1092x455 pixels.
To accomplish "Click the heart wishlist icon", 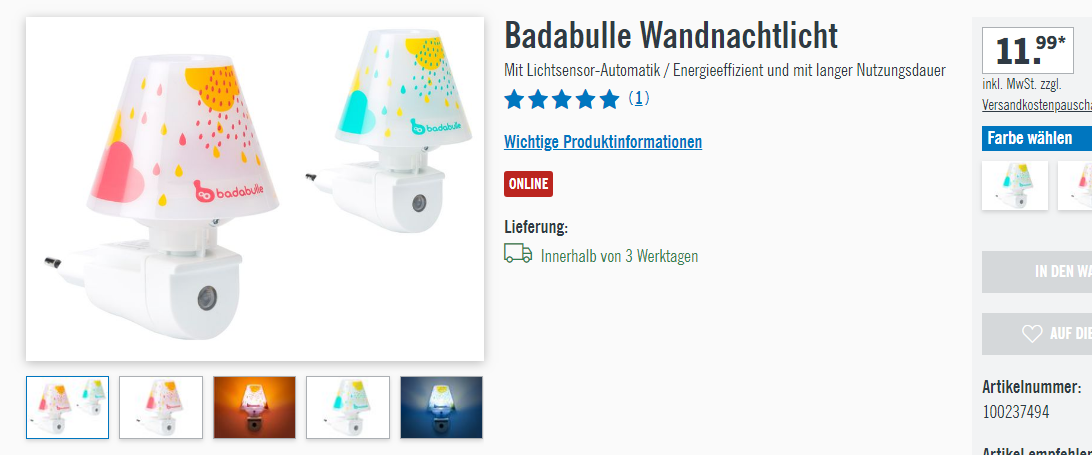I will pyautogui.click(x=1032, y=334).
